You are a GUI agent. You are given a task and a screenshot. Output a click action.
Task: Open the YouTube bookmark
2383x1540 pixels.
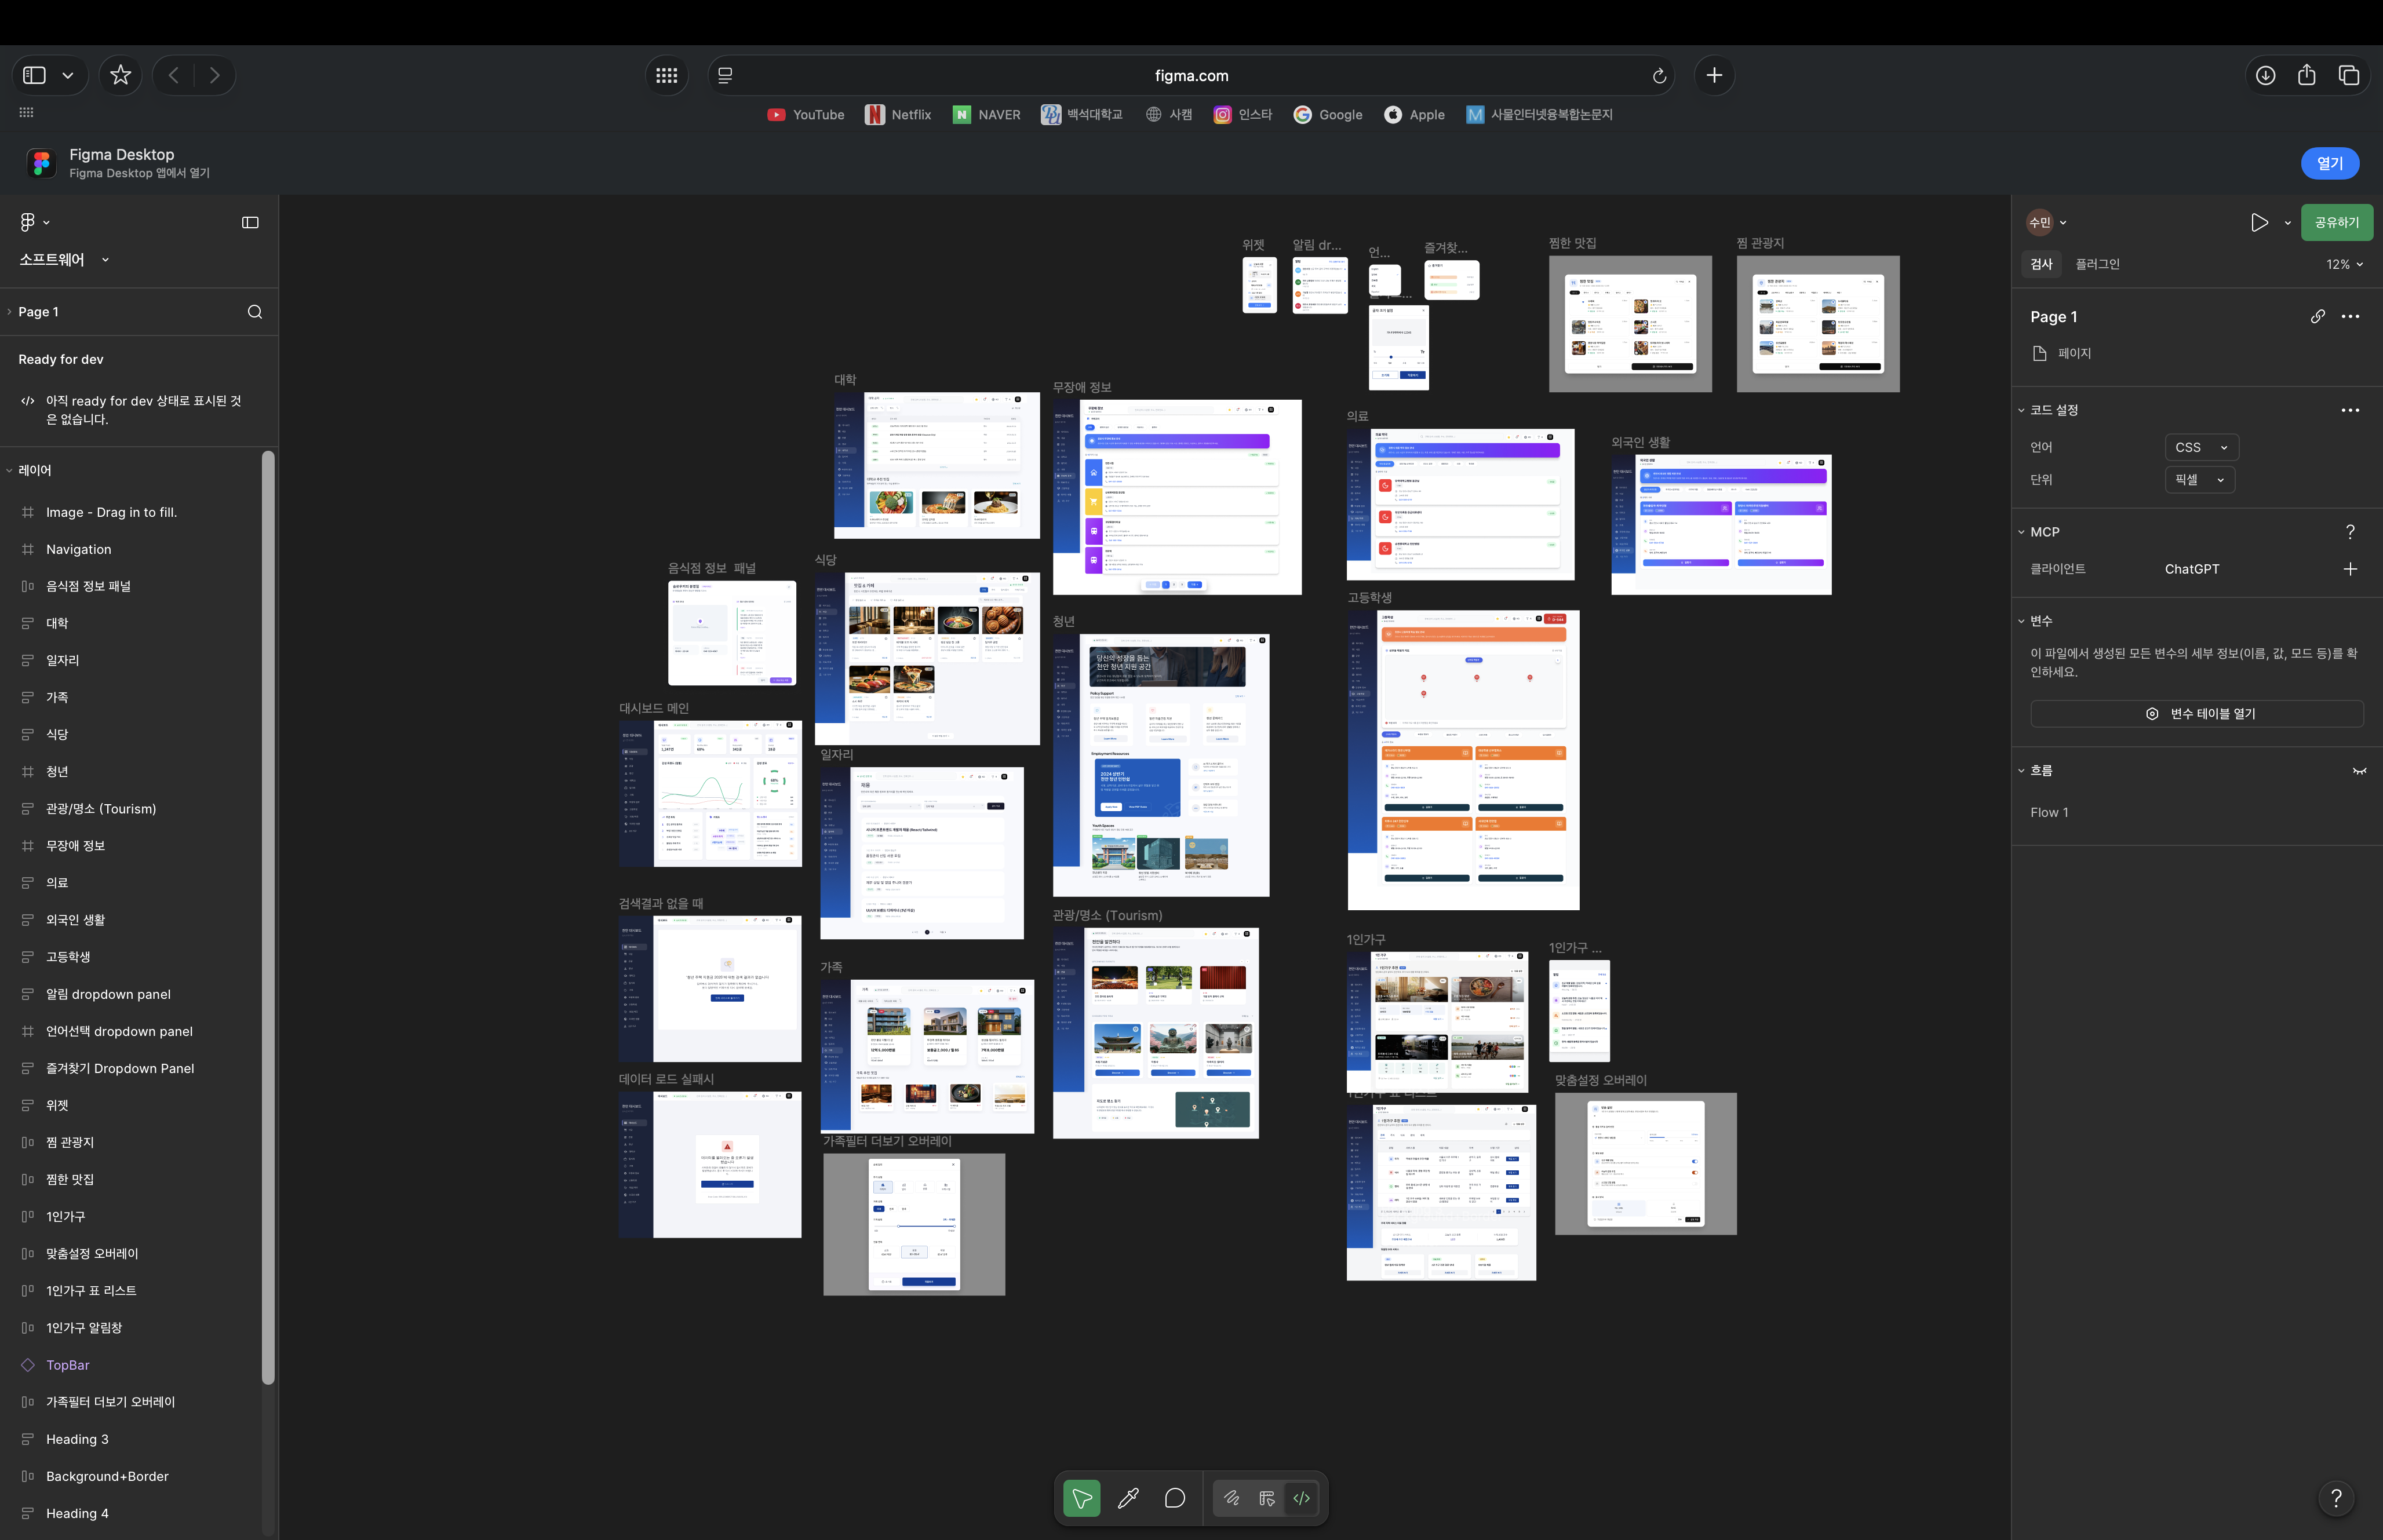click(805, 115)
